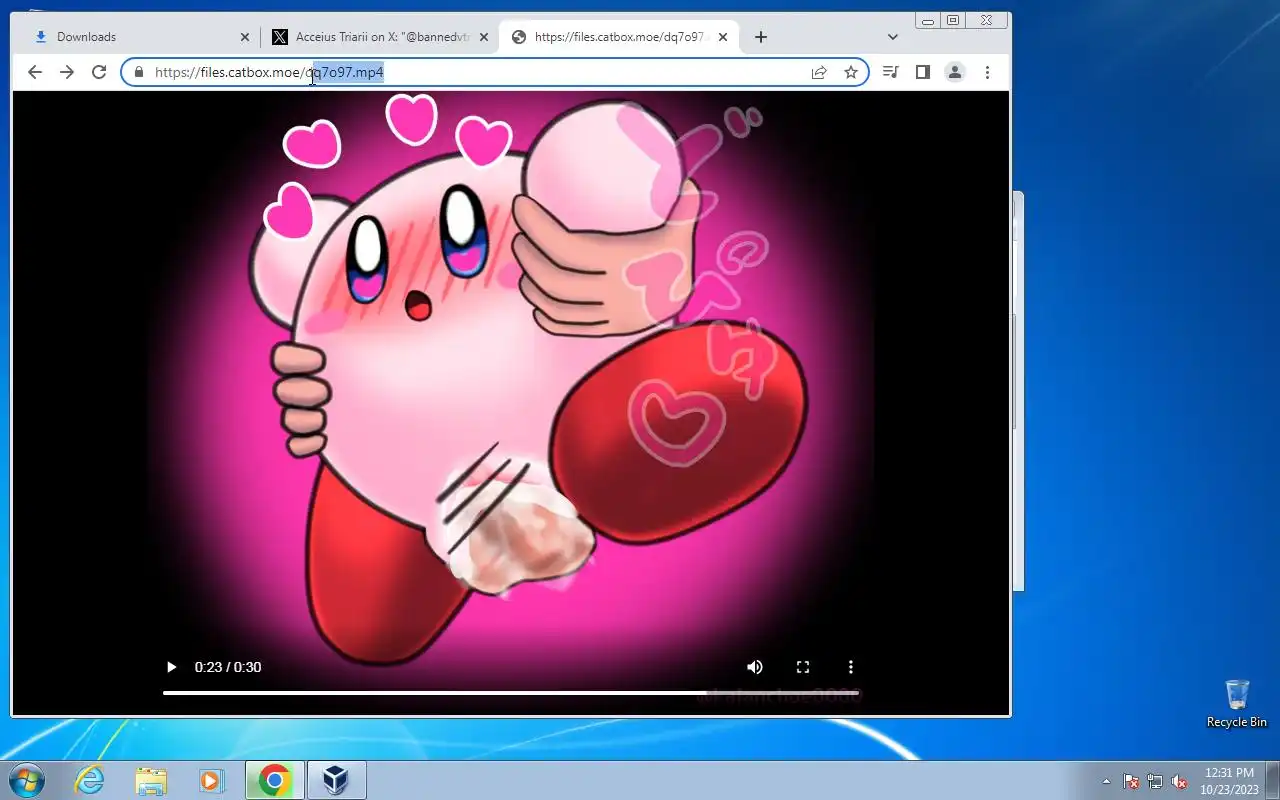Click the Chrome taskbar icon

point(274,780)
